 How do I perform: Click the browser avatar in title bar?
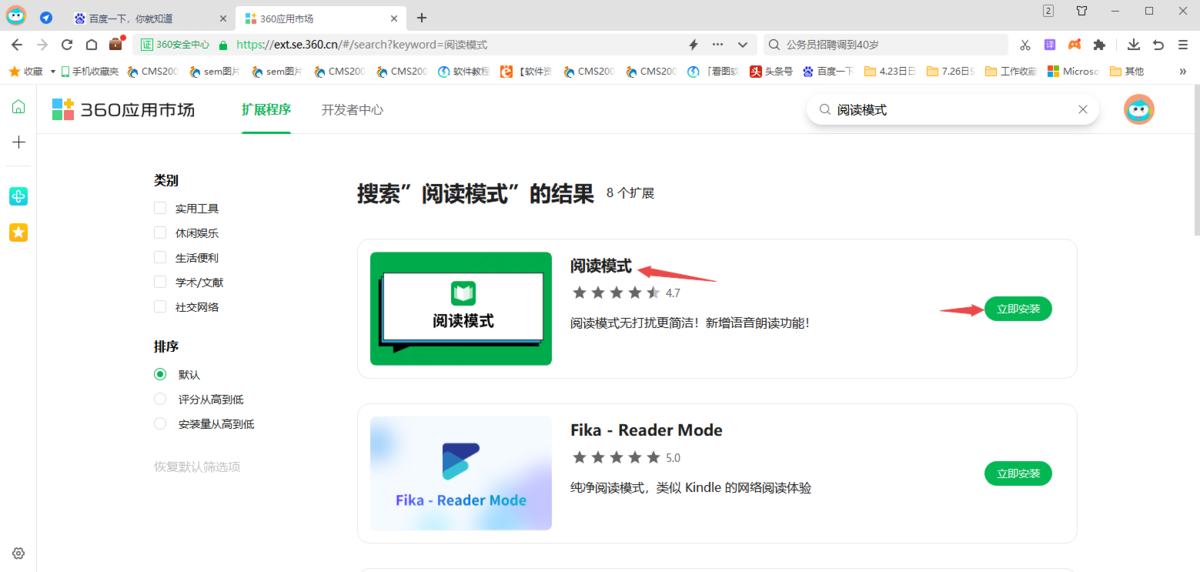click(x=16, y=16)
